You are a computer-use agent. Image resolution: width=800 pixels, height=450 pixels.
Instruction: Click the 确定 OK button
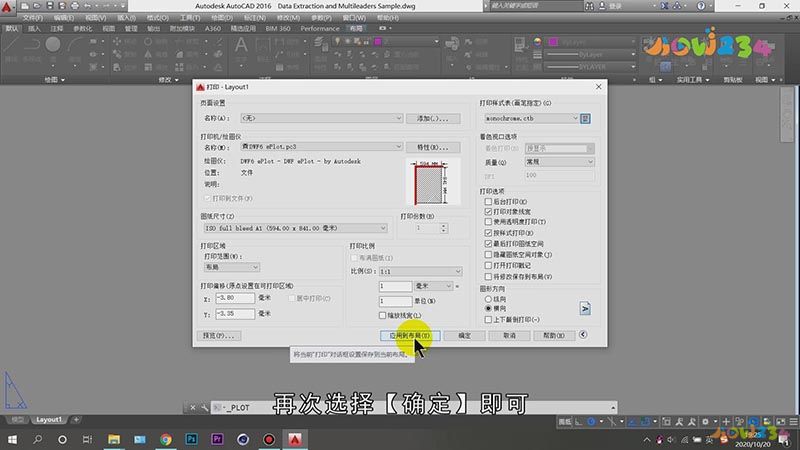tap(464, 336)
